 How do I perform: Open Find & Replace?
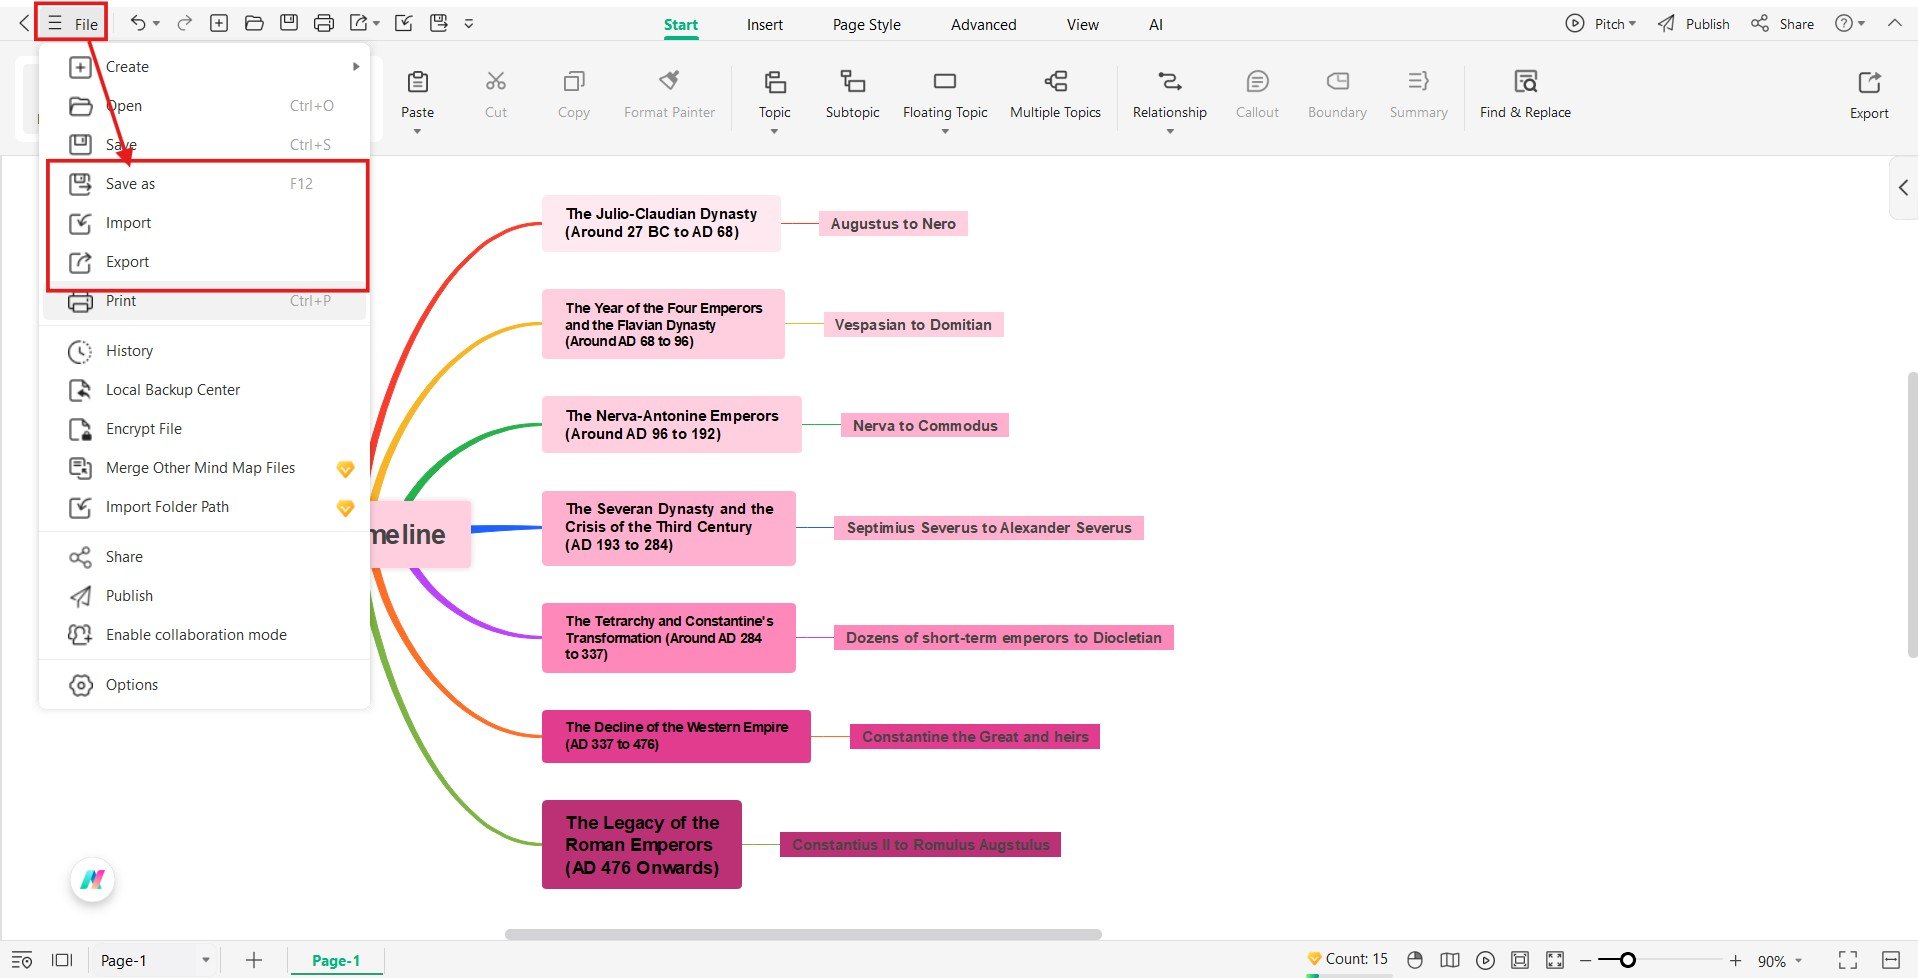1524,95
